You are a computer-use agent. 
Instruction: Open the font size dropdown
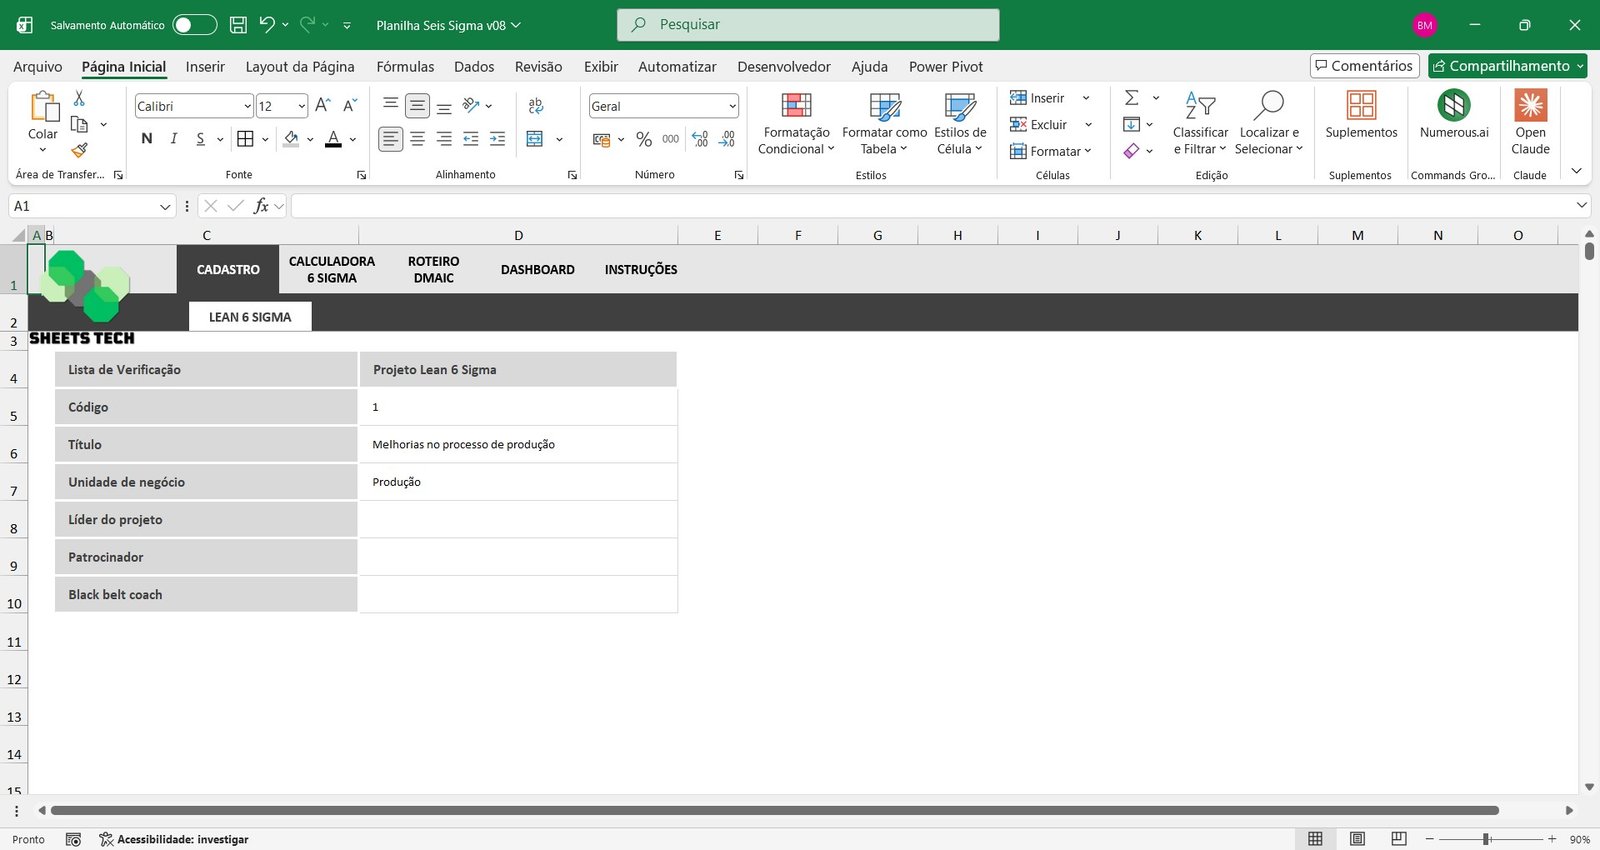pyautogui.click(x=301, y=106)
